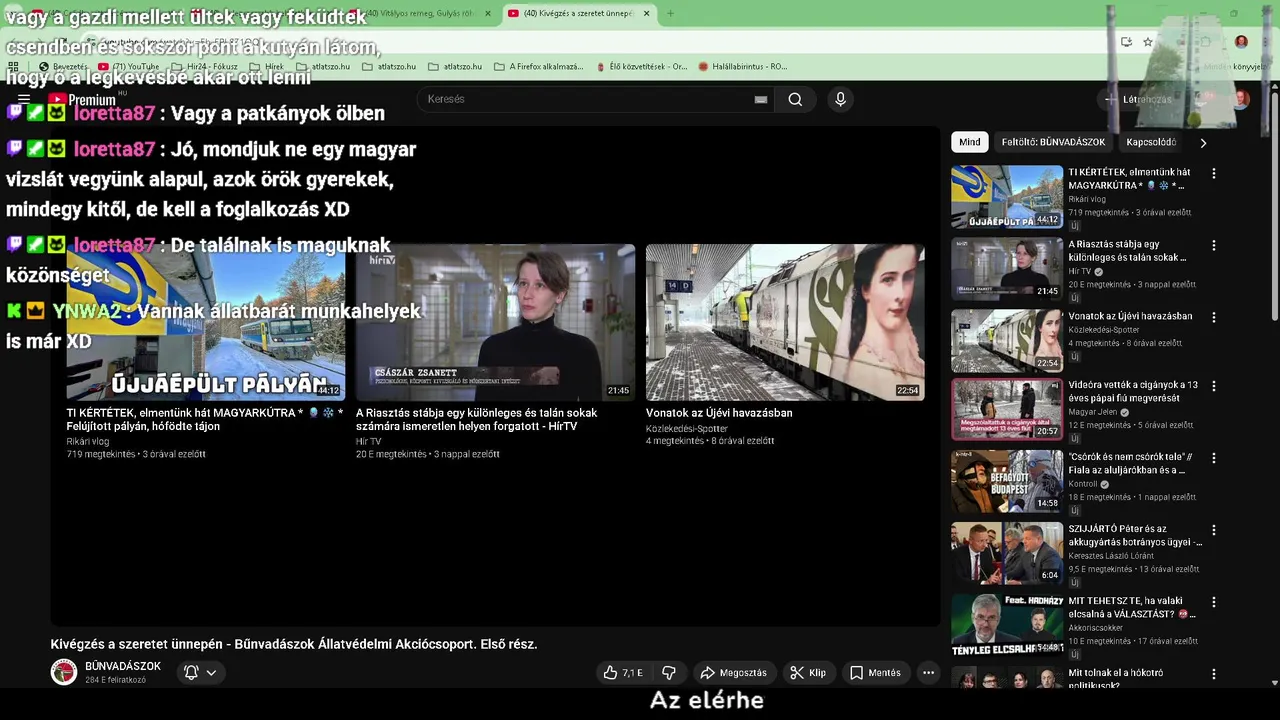1280x720 pixels.
Task: Open the on-screen keyboard in search box
Action: coord(761,99)
